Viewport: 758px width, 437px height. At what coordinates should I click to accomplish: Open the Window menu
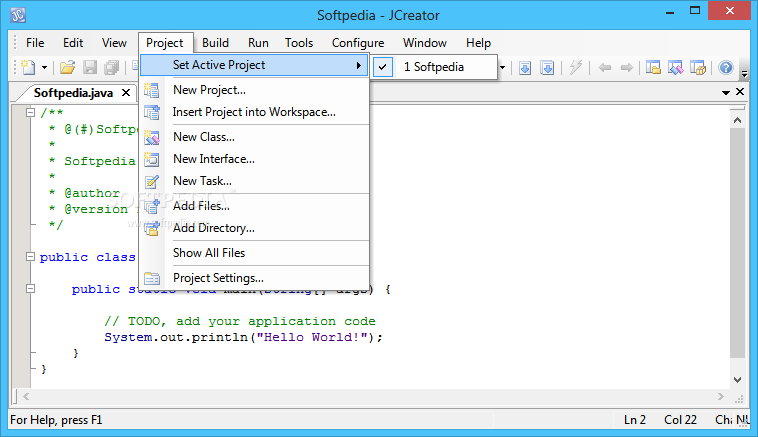(x=425, y=43)
